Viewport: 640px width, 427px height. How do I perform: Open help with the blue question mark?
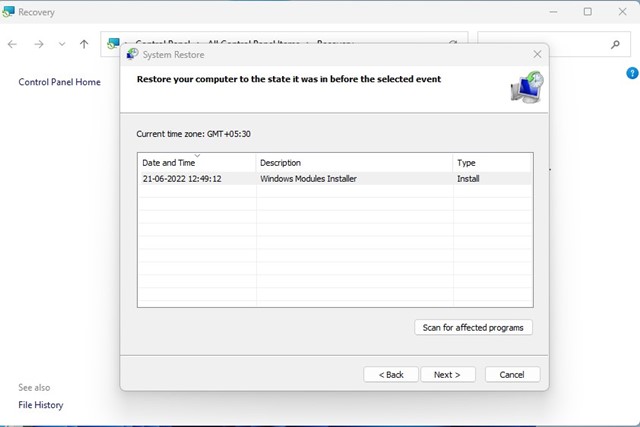632,73
